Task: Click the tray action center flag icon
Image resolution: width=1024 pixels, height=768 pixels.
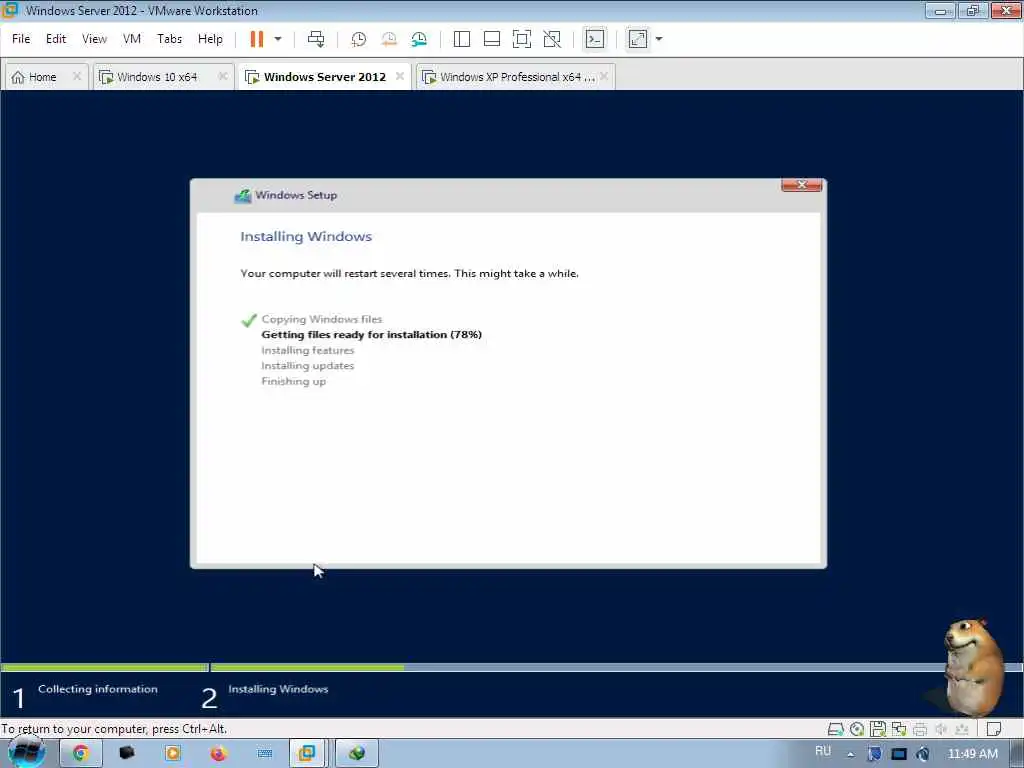Action: pos(874,754)
